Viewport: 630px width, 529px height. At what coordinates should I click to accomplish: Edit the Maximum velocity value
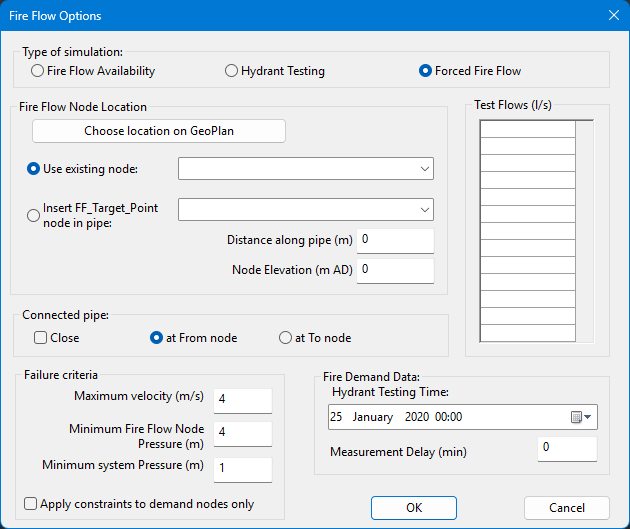(x=242, y=400)
